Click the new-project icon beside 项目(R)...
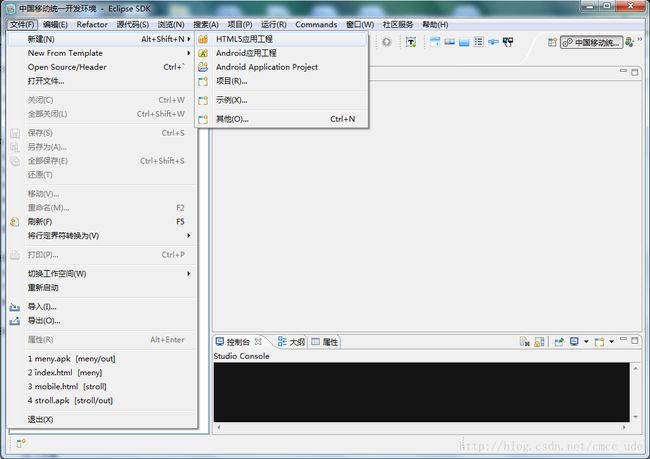The height and width of the screenshot is (459, 650). point(203,81)
